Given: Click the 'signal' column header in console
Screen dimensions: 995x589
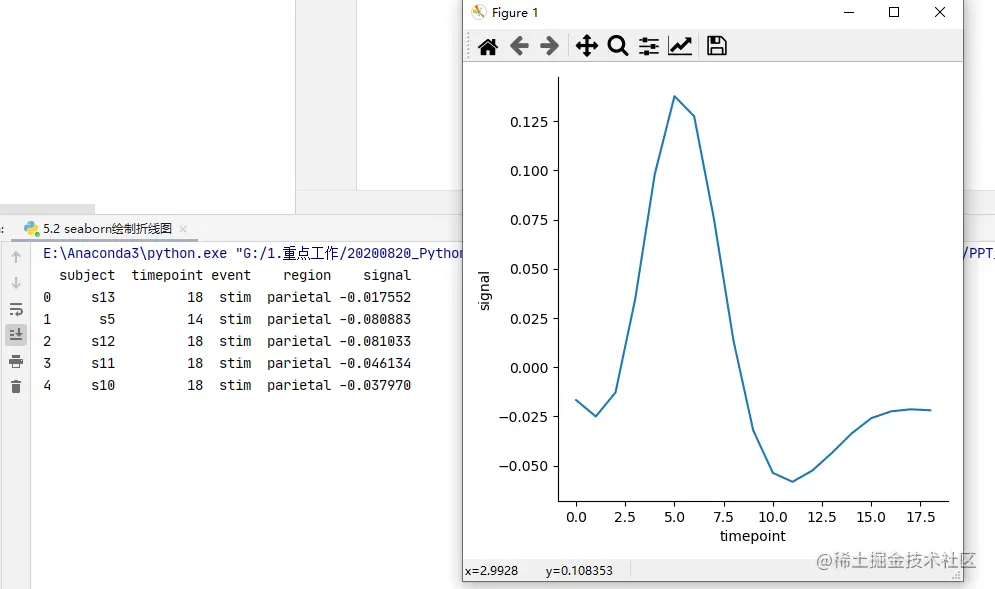Looking at the screenshot, I should [x=387, y=275].
